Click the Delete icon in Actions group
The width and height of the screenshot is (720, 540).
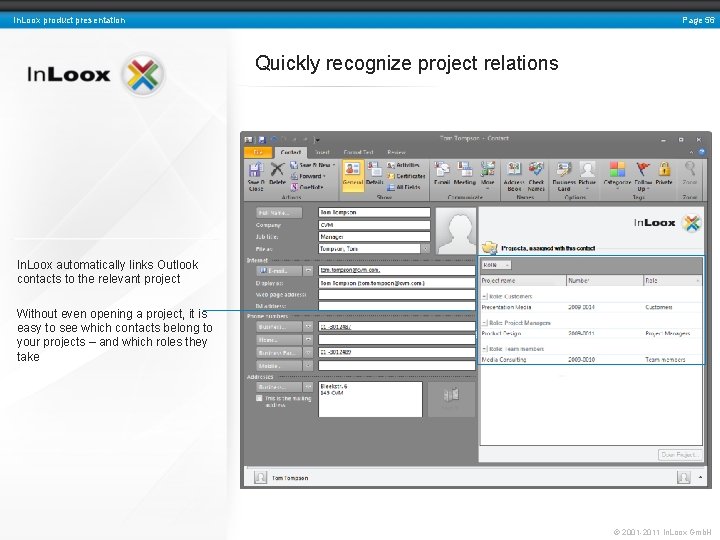click(x=277, y=174)
